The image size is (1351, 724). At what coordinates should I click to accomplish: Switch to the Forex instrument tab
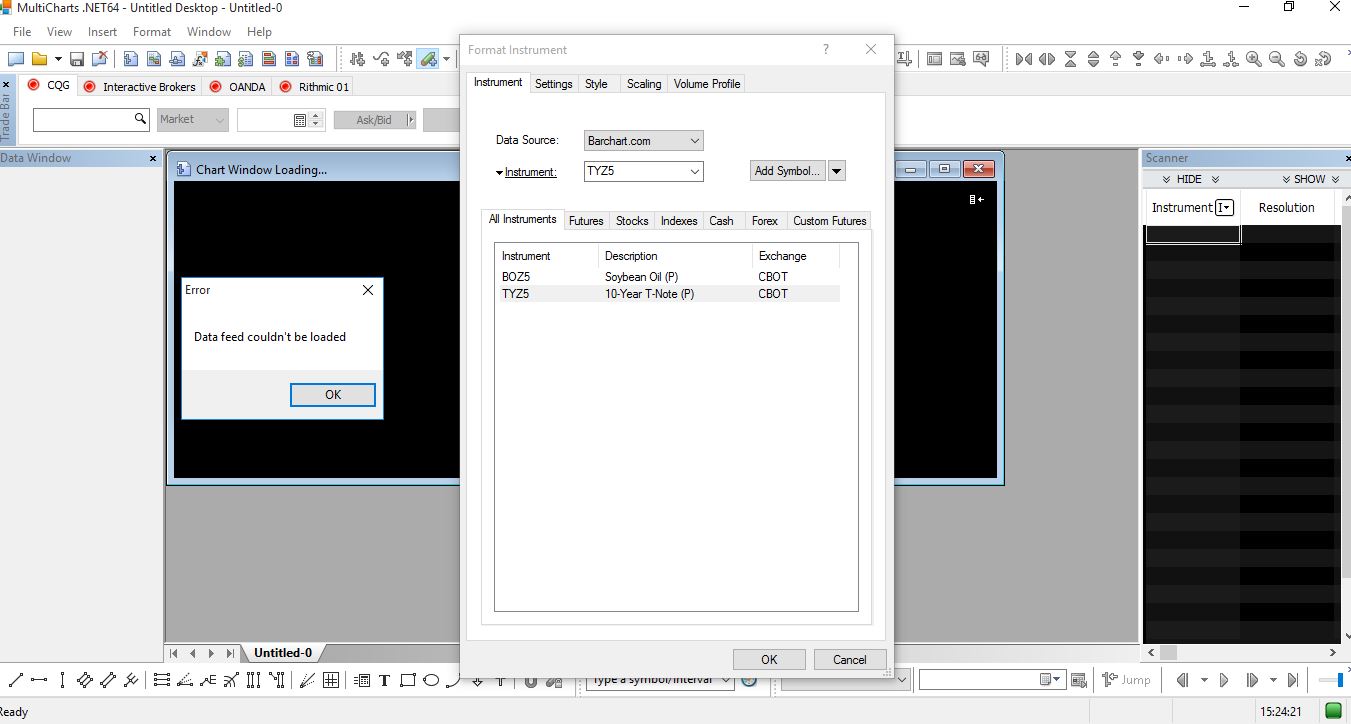tap(764, 221)
